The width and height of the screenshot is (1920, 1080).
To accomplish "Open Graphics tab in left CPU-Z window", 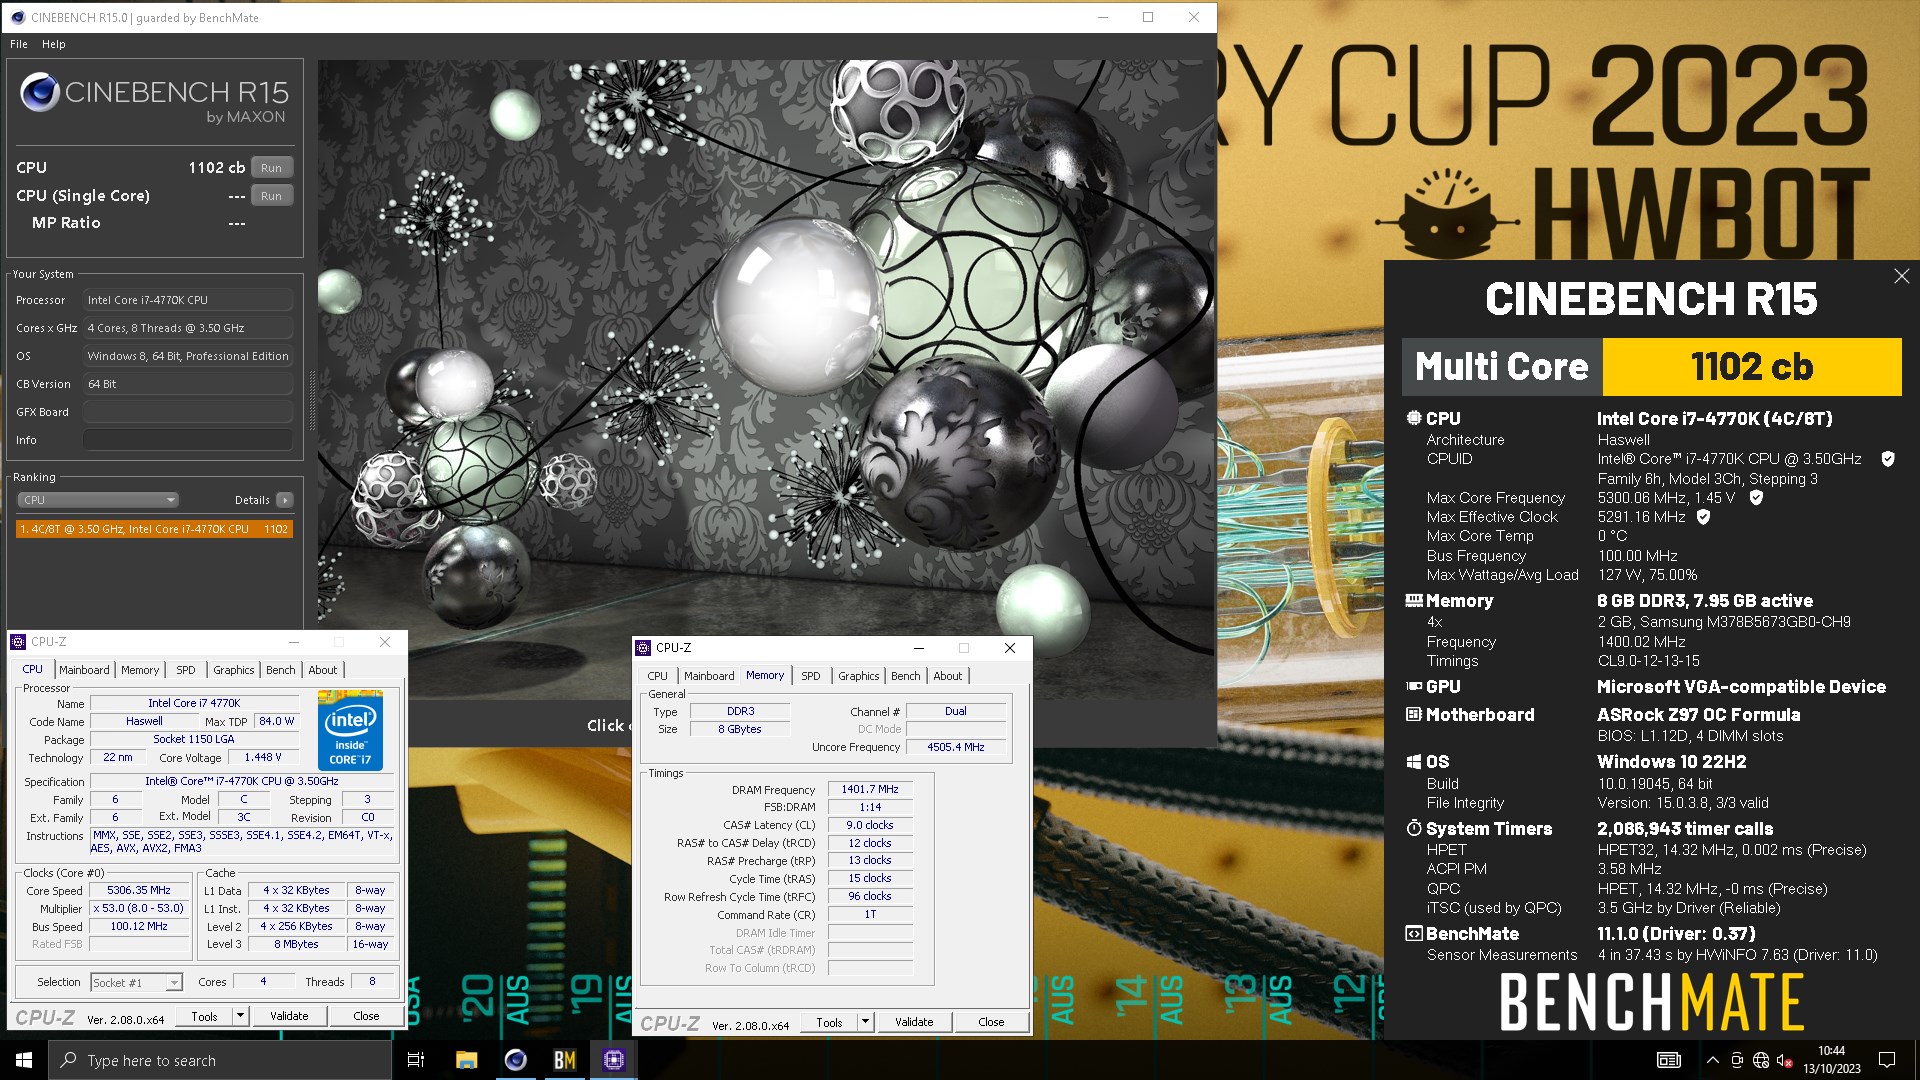I will [x=234, y=670].
